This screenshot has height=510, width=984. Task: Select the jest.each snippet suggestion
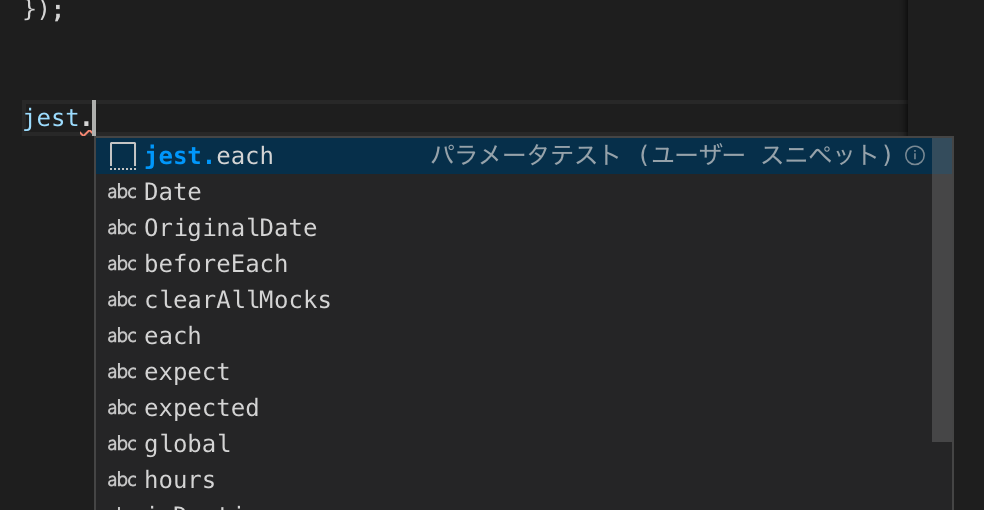(x=209, y=156)
